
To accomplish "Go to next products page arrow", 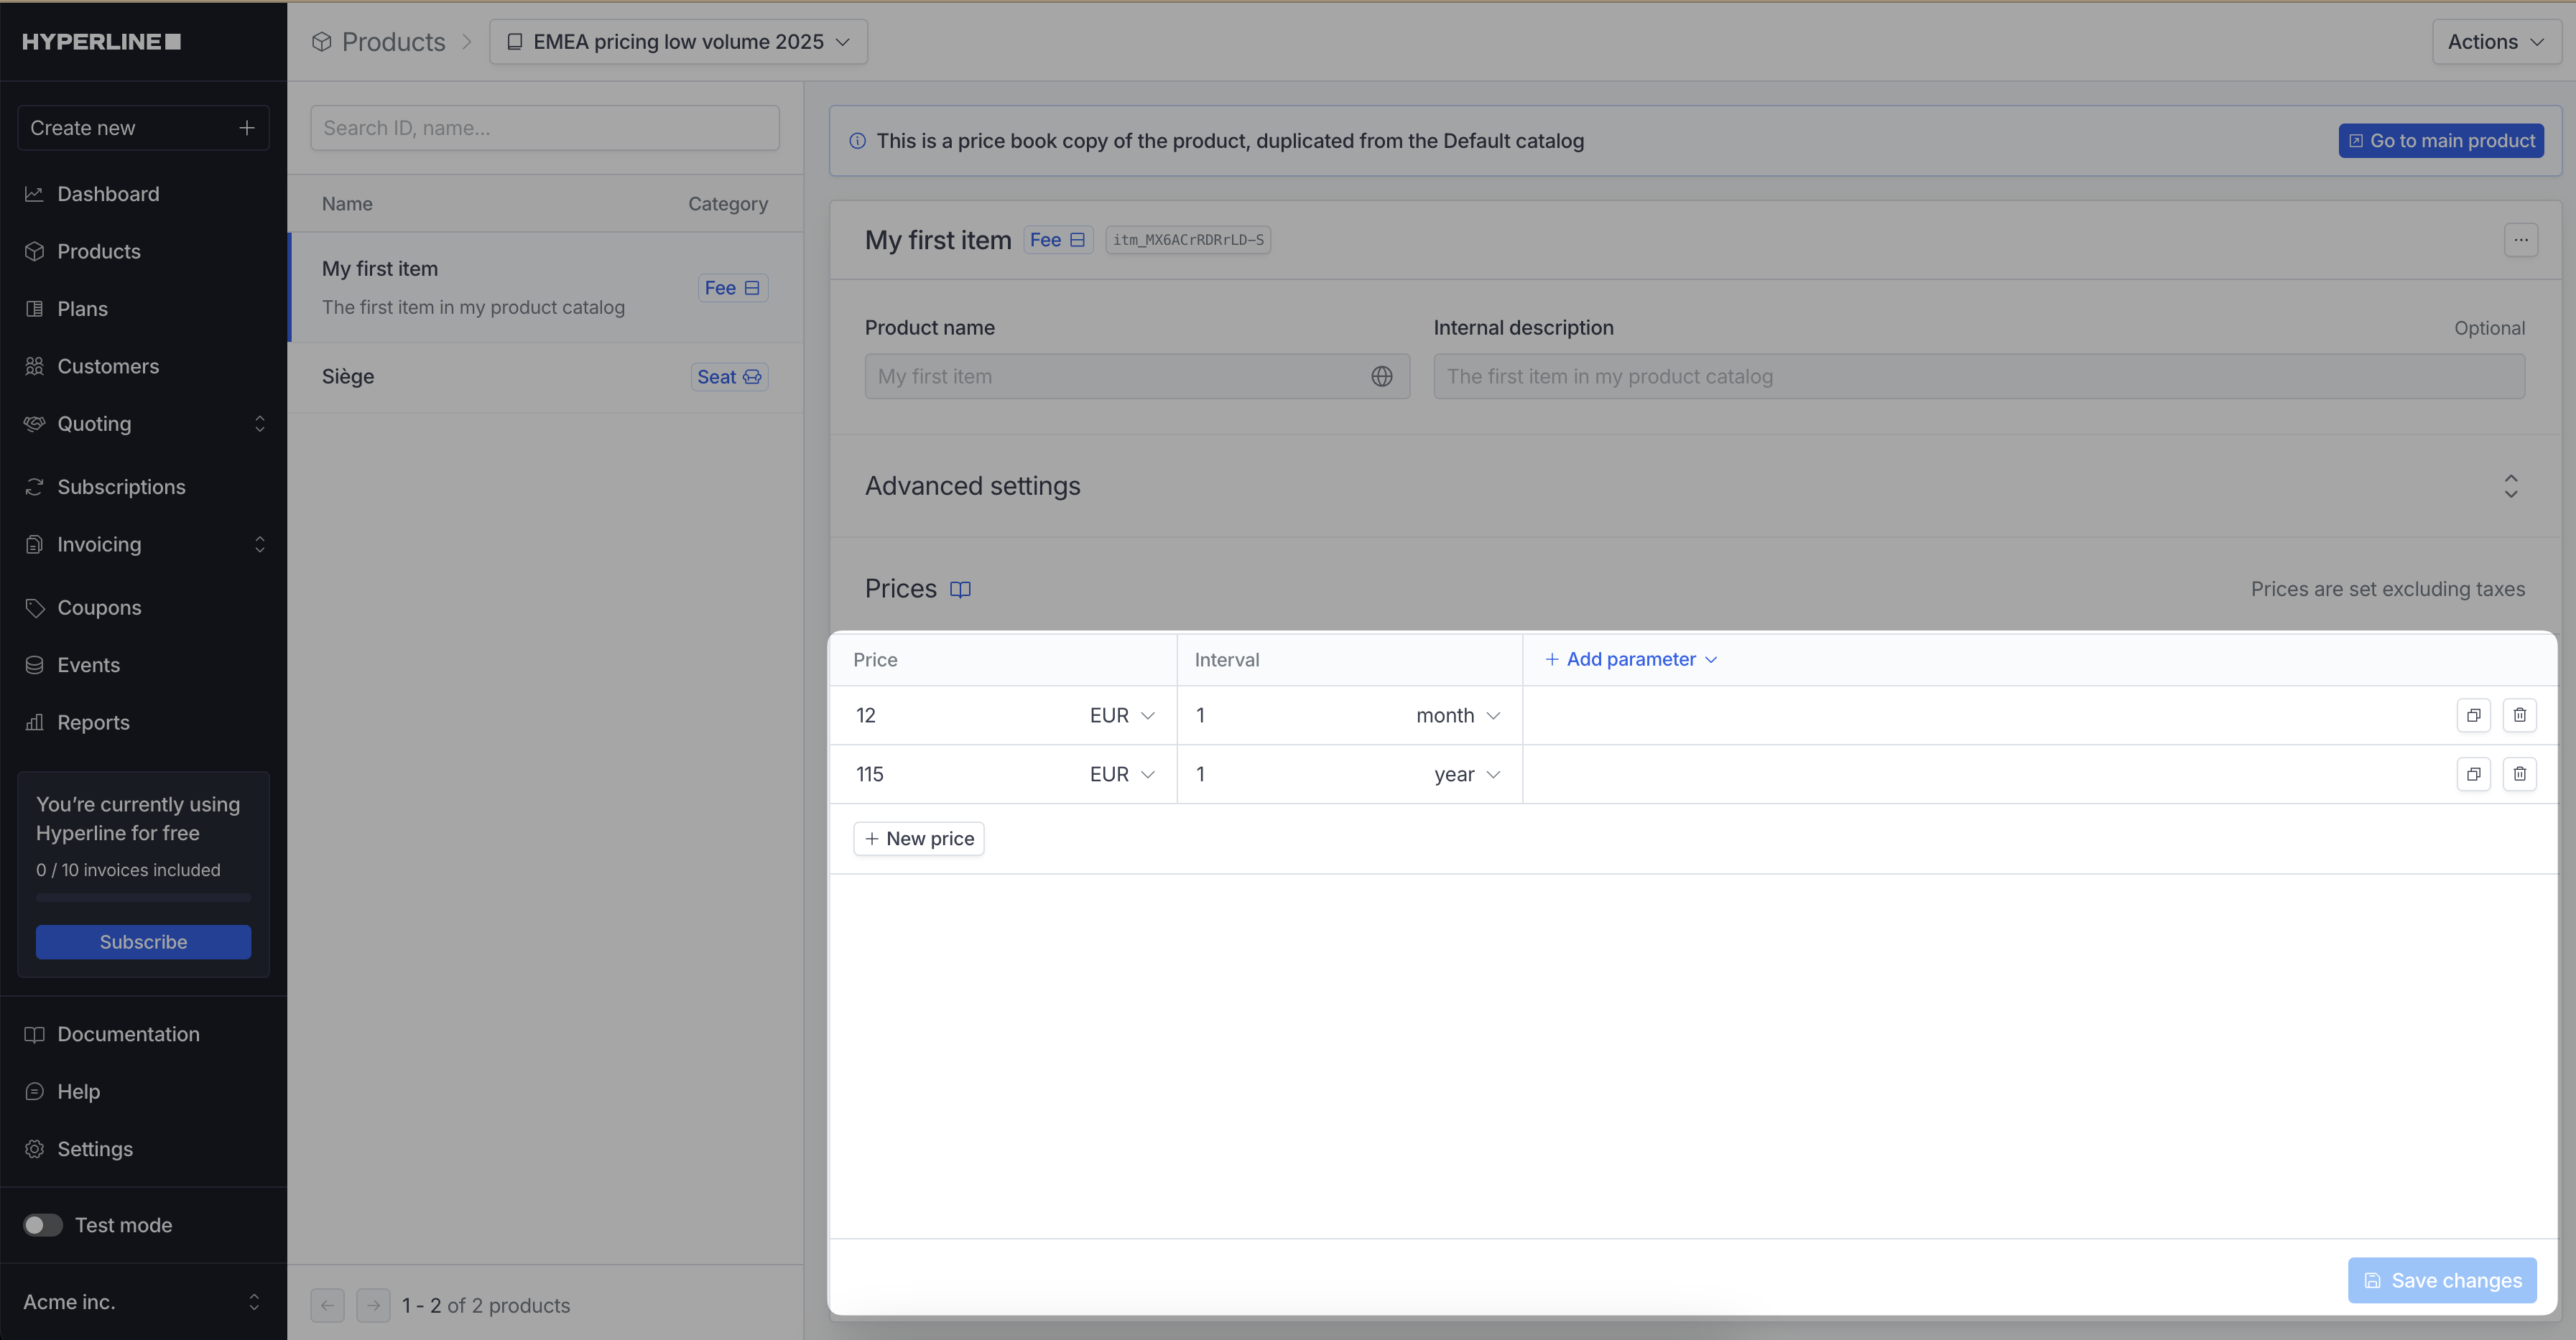I will click(x=373, y=1305).
